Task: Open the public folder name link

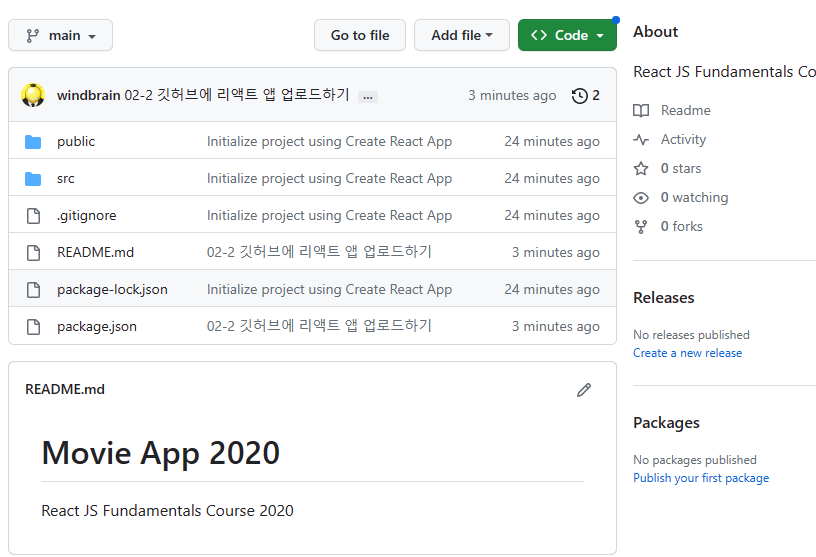Action: [x=76, y=142]
